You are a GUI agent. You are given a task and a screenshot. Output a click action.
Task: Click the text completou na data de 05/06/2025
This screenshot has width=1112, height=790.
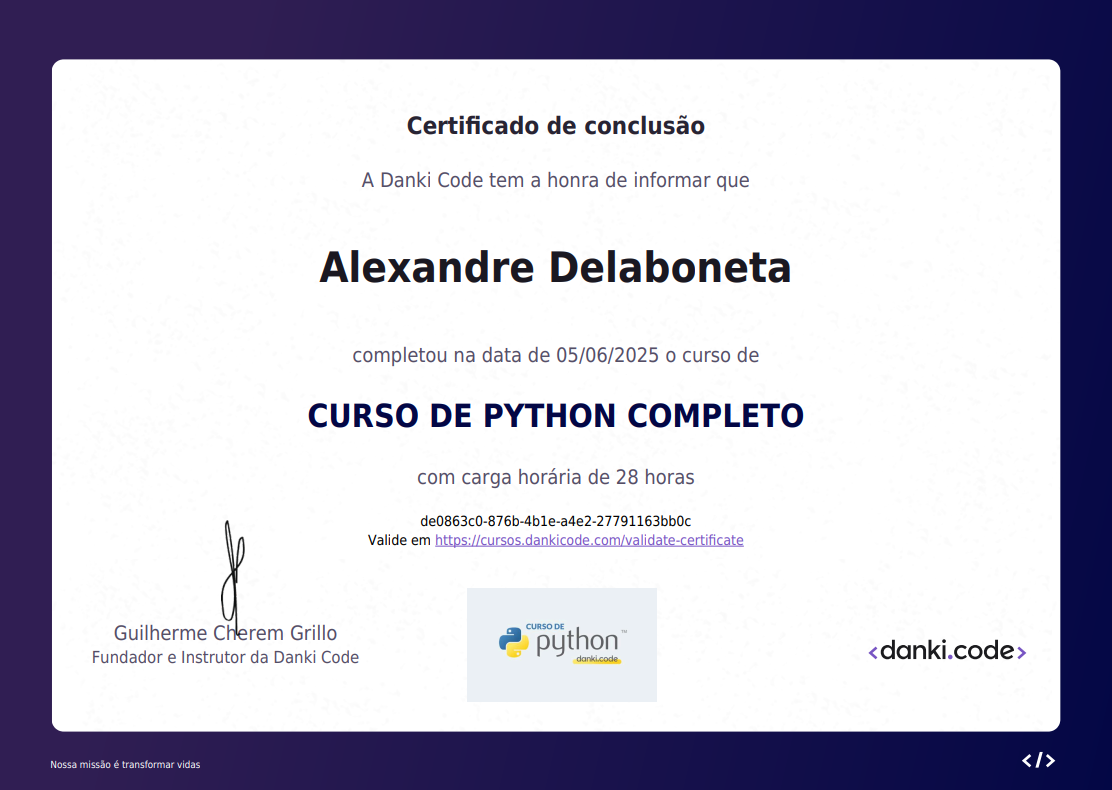tap(506, 355)
